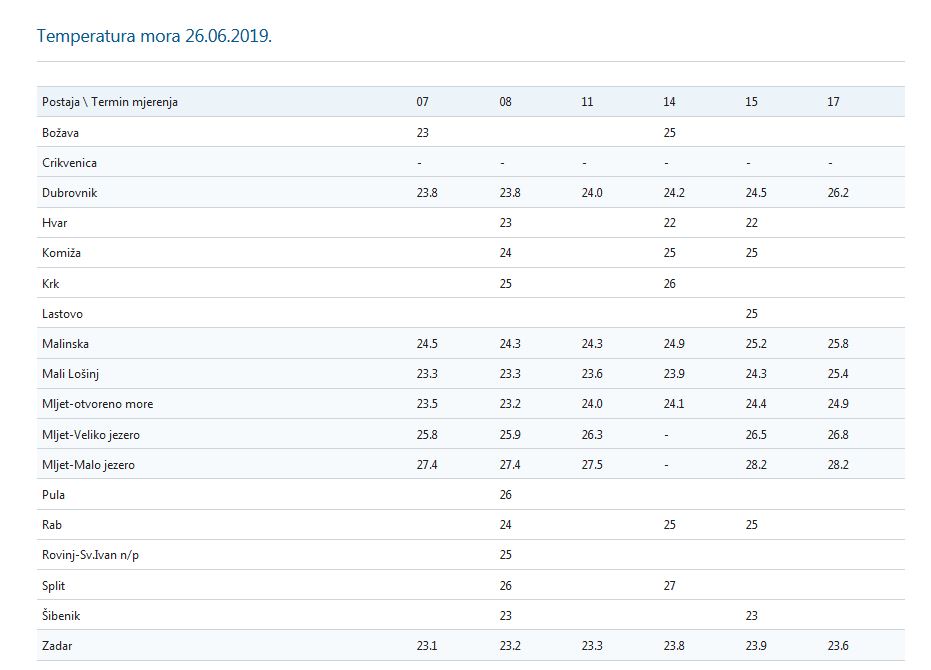Select the Zadar station row label

click(x=57, y=646)
